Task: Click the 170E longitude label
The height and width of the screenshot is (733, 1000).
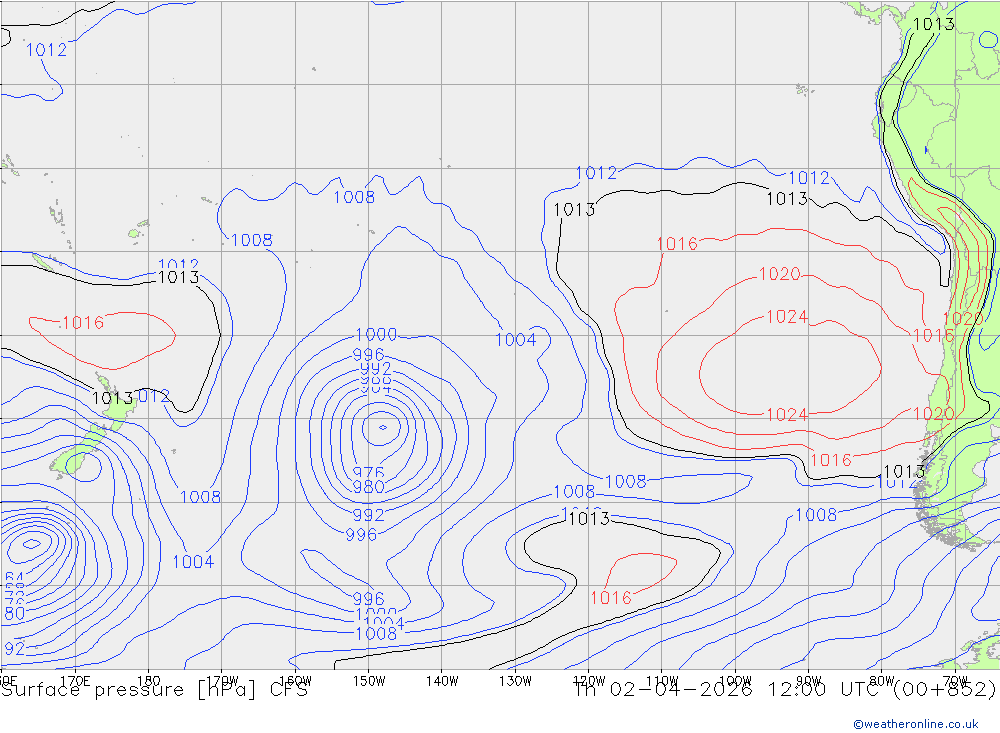Action: (x=75, y=681)
